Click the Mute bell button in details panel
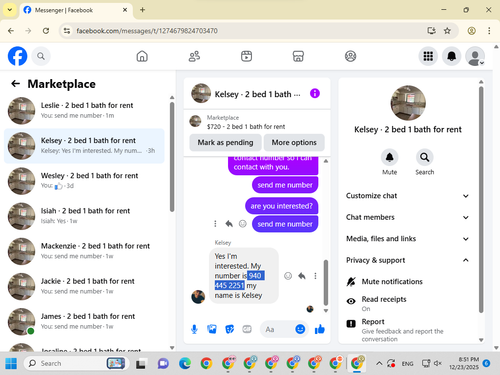Image resolution: width=500 pixels, height=375 pixels. (389, 157)
